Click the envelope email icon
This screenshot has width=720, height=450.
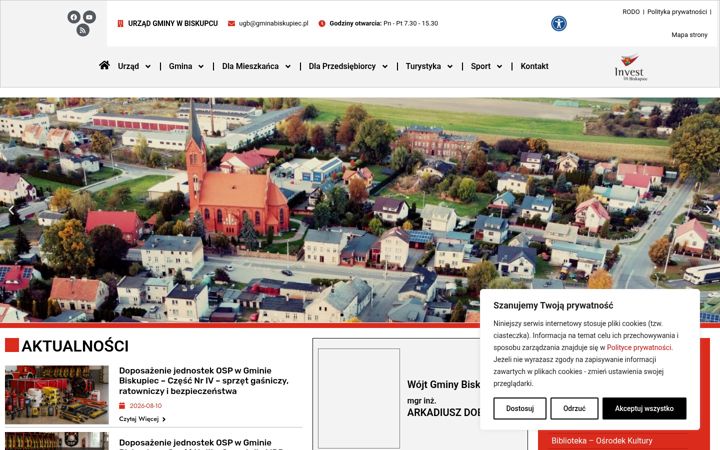click(231, 23)
